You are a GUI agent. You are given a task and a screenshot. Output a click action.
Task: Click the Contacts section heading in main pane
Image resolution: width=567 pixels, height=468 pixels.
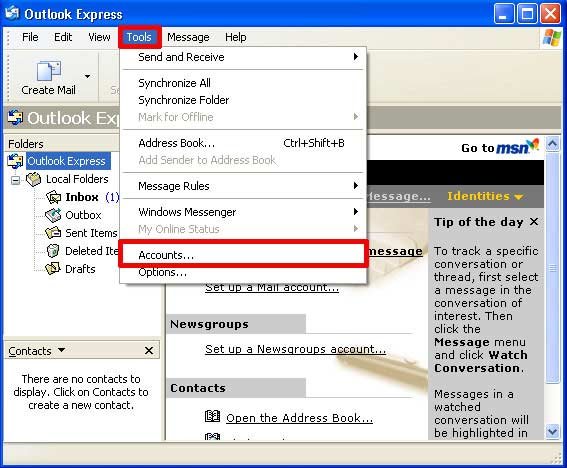pos(236,388)
